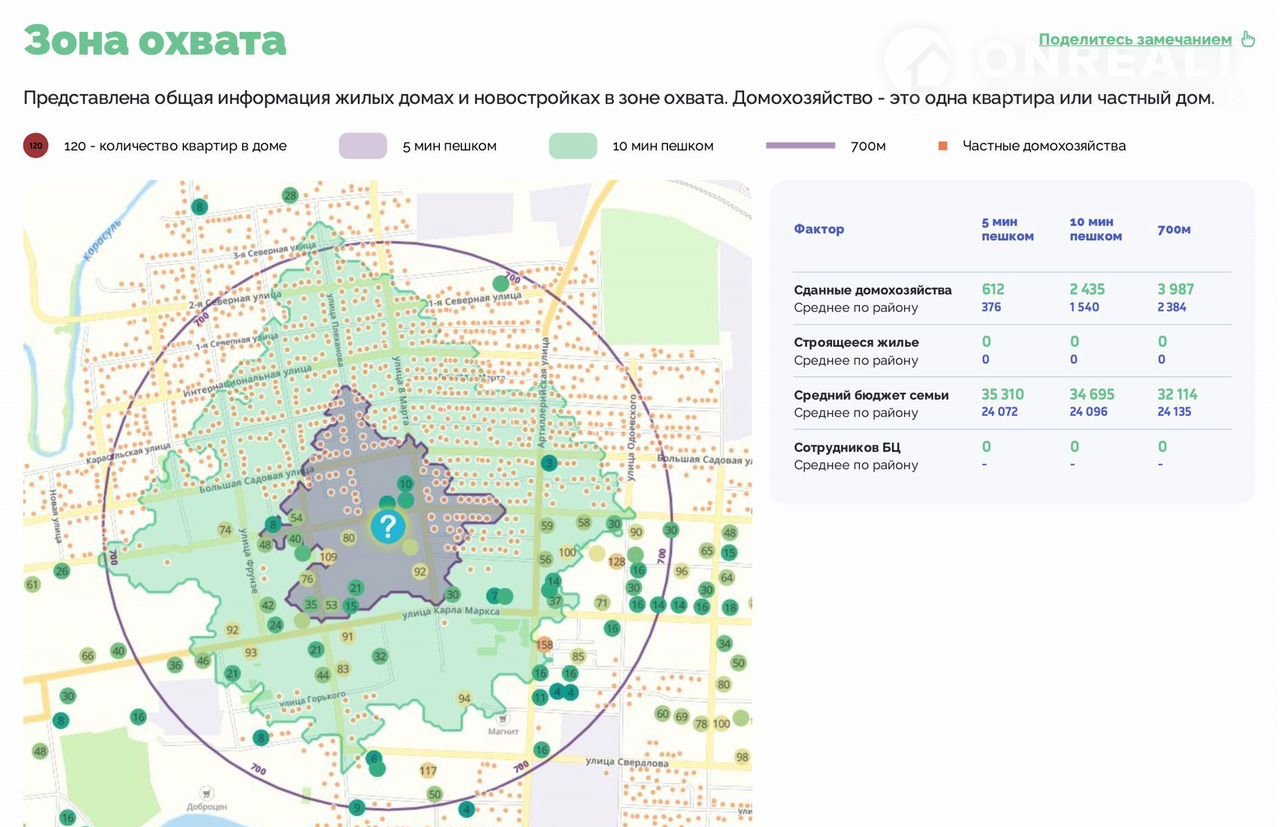This screenshot has width=1280, height=827.
Task: Click the 35 310 average family budget value
Action: (1002, 395)
